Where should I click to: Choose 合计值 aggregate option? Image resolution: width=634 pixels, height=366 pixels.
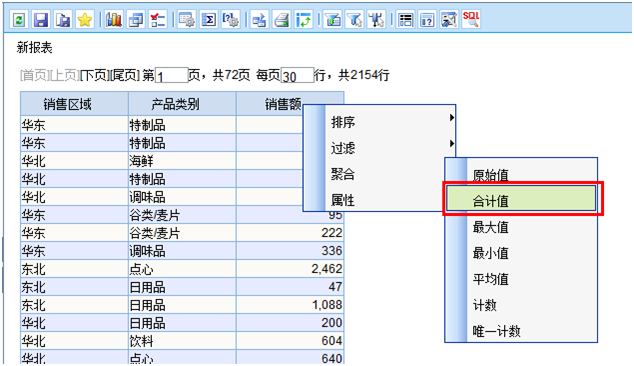(521, 198)
